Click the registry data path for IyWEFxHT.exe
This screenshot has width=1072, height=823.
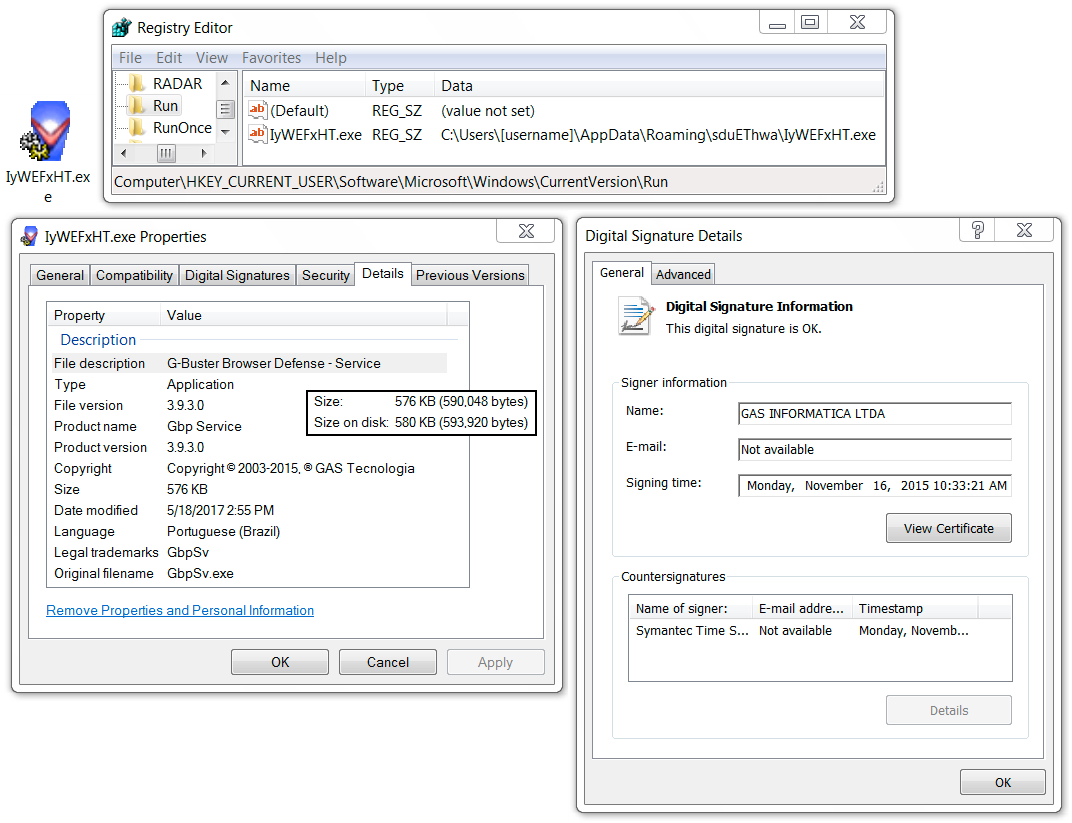click(658, 135)
